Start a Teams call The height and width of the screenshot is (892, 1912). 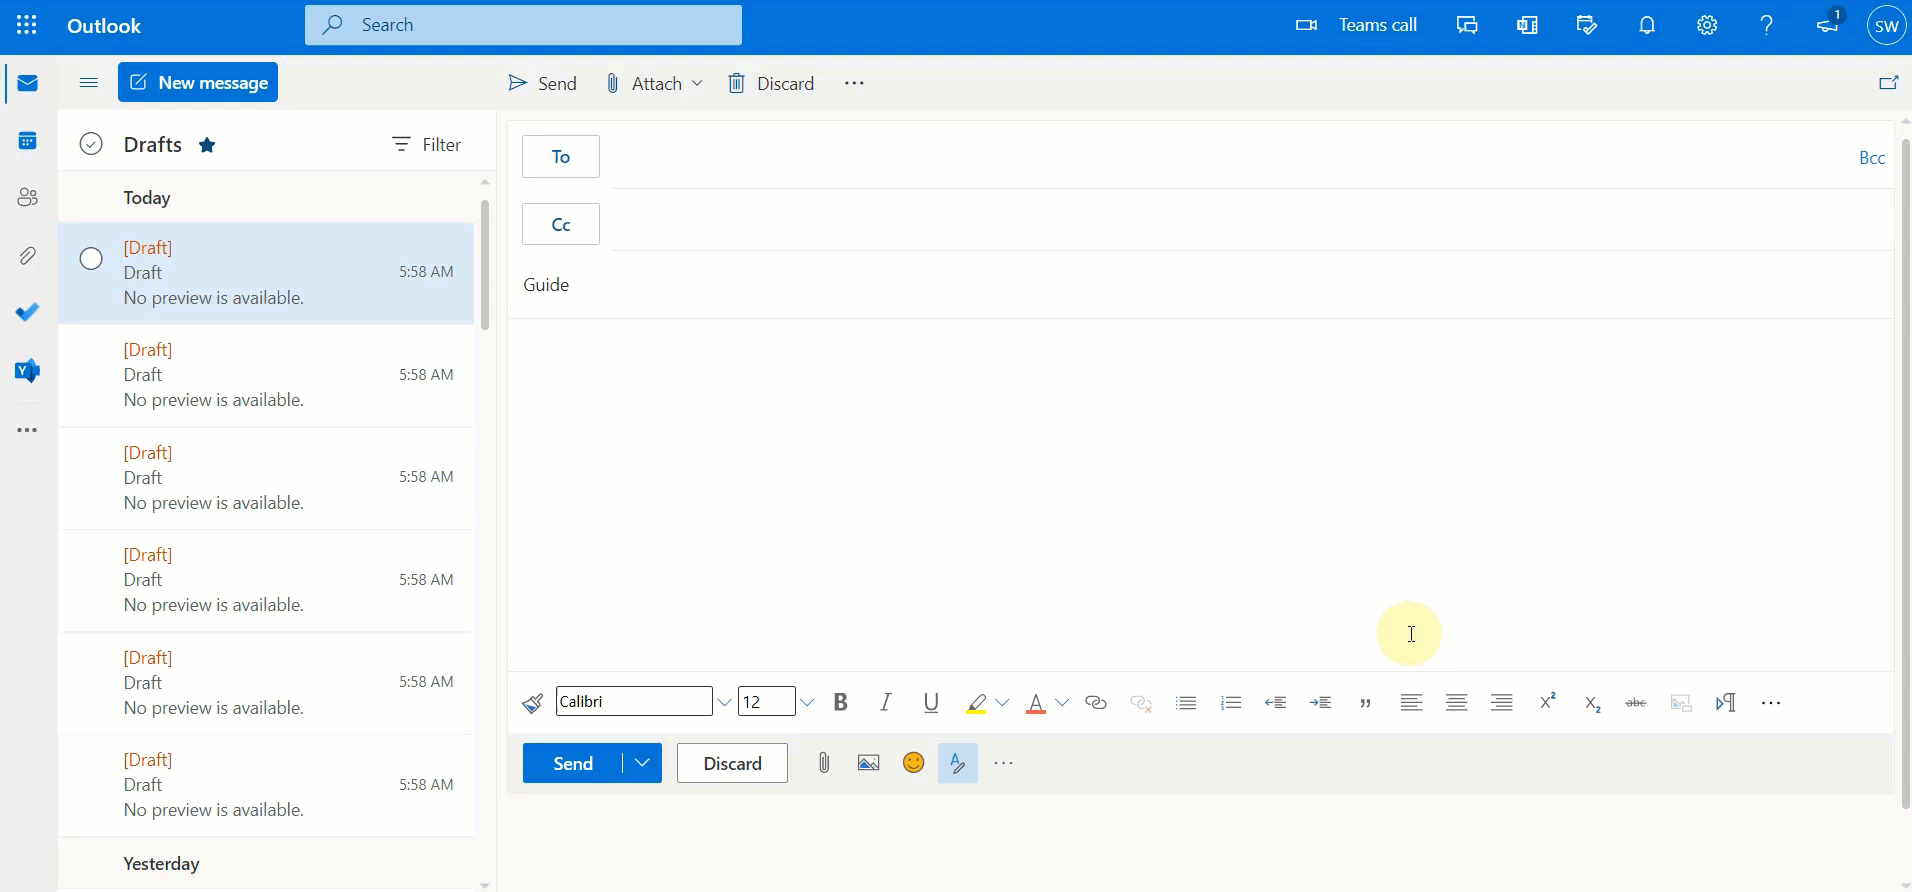point(1356,25)
